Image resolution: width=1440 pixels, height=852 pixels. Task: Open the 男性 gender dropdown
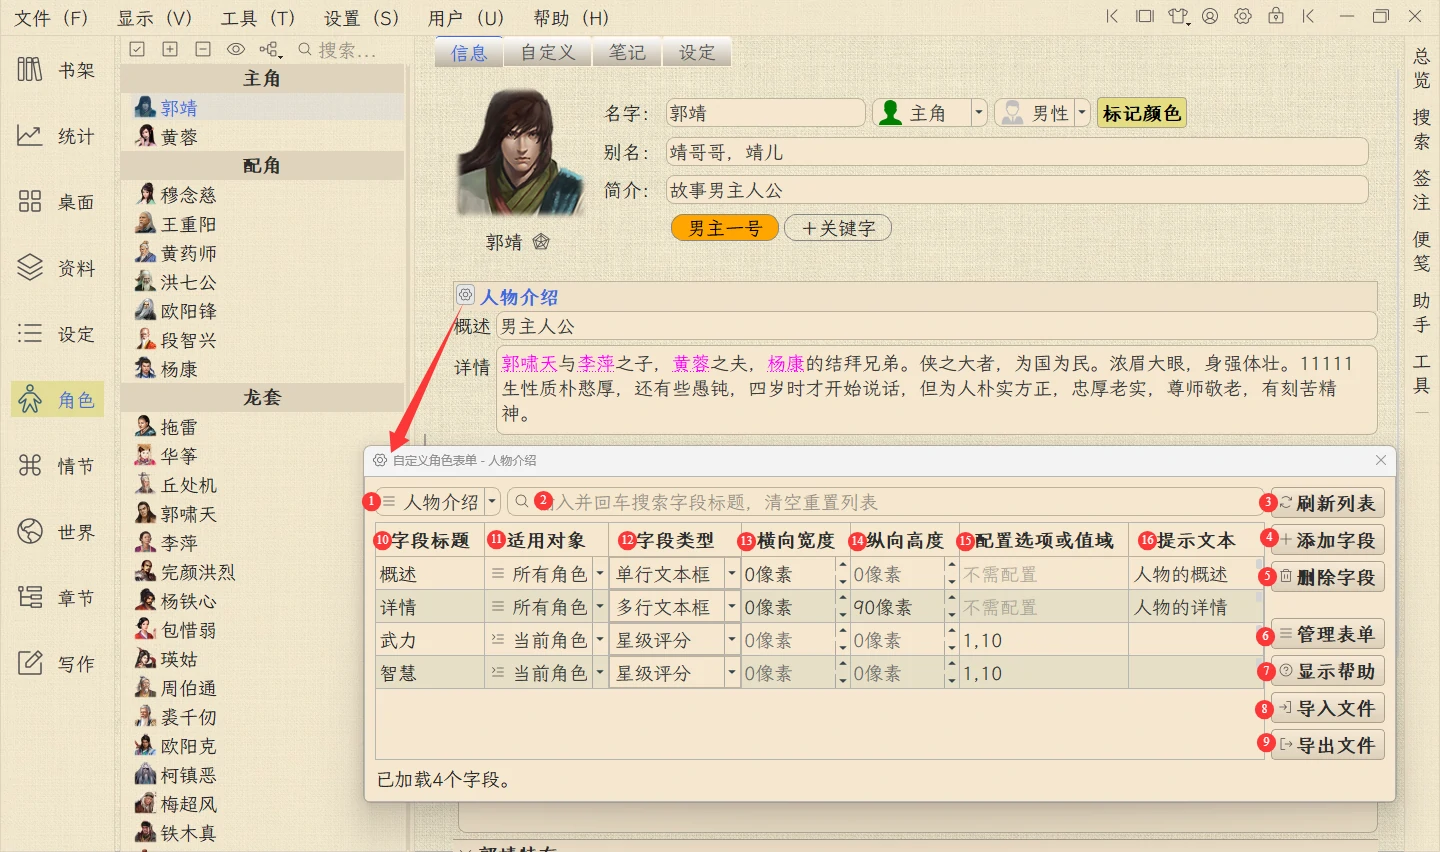1082,113
